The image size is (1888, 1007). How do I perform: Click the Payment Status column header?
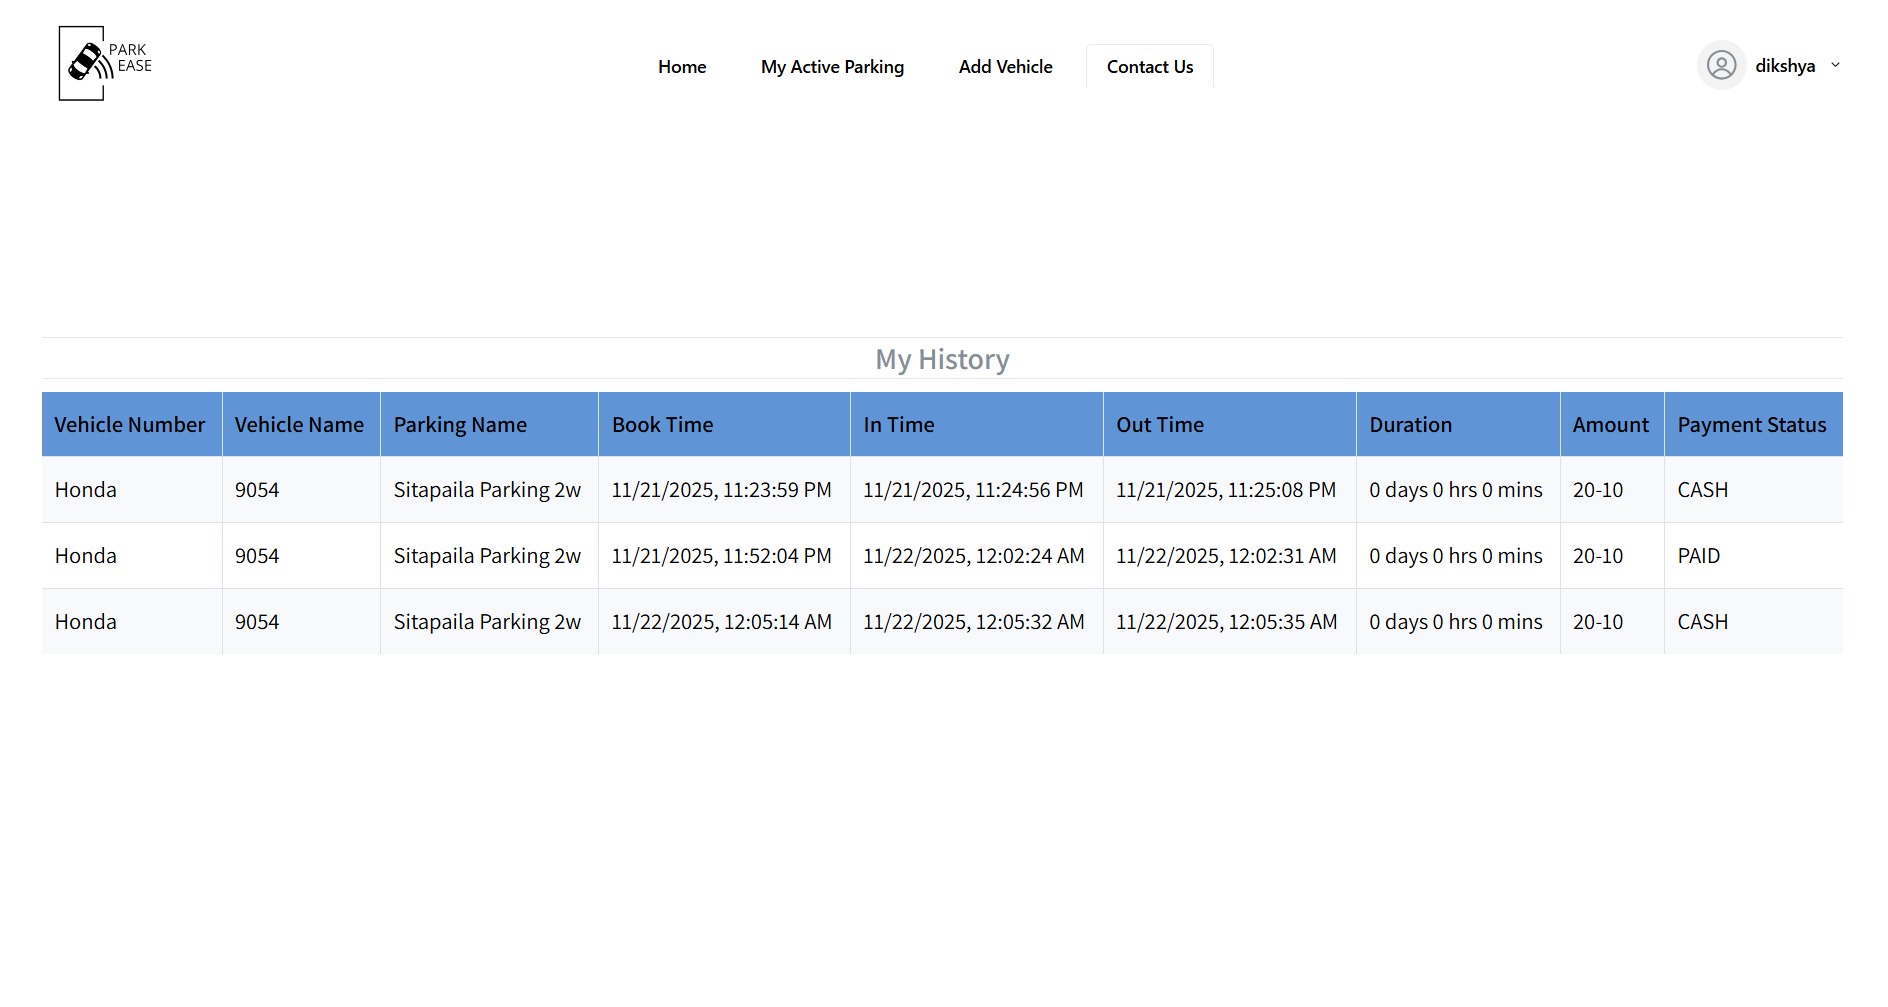[1752, 424]
